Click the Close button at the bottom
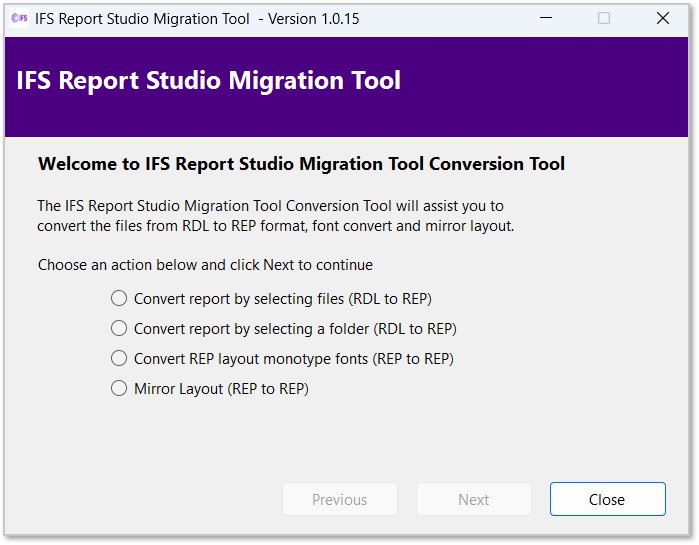Screen dimensions: 699x545 pos(607,499)
